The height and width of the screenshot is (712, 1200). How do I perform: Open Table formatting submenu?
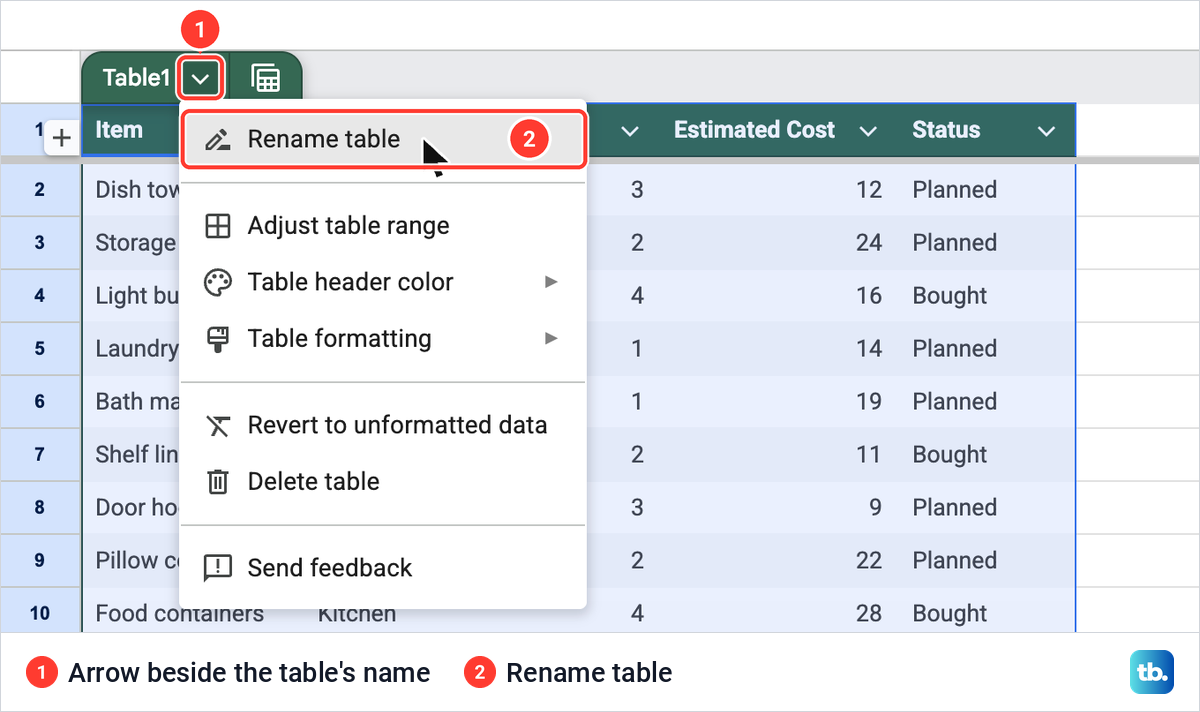[383, 339]
